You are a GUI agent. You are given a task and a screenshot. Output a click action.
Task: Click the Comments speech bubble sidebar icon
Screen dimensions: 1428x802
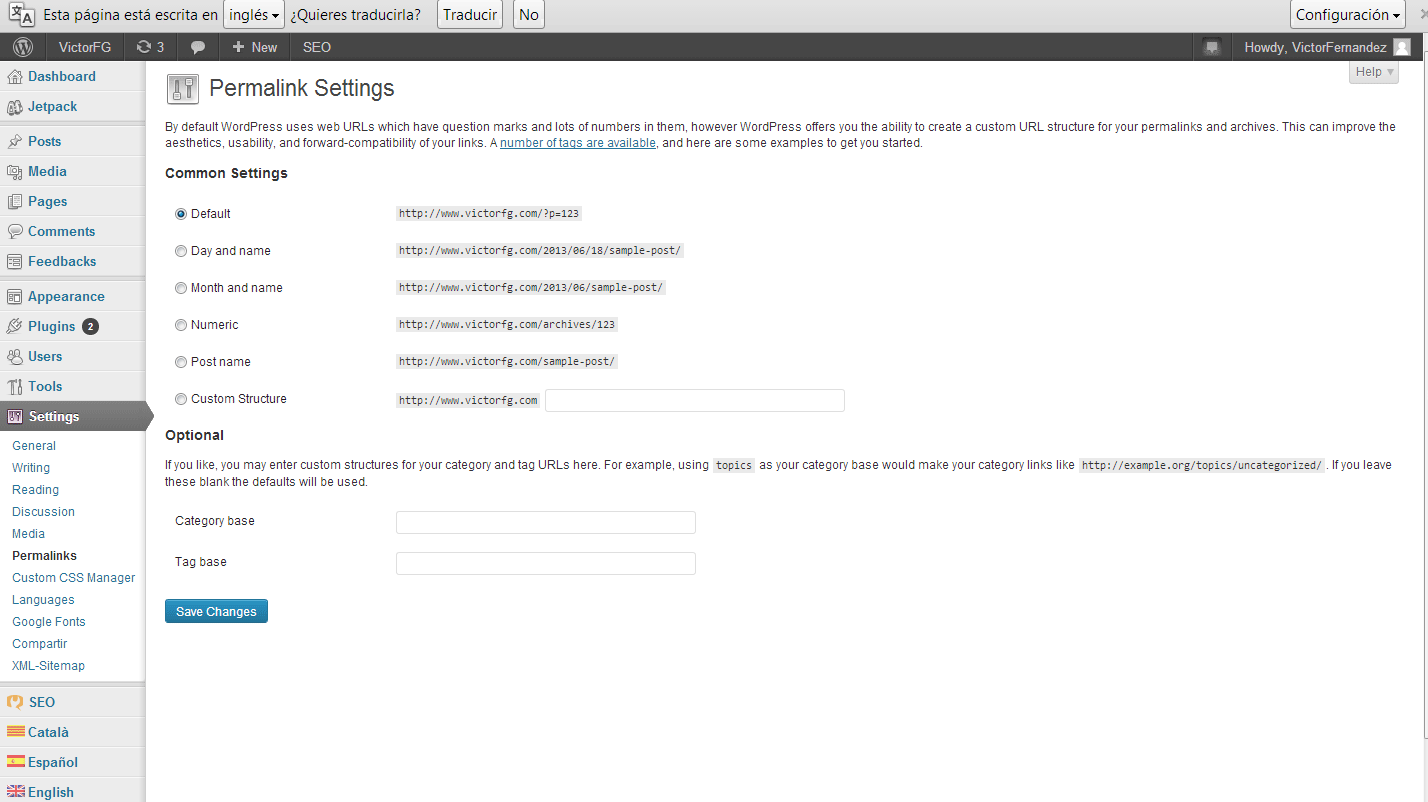coord(15,232)
